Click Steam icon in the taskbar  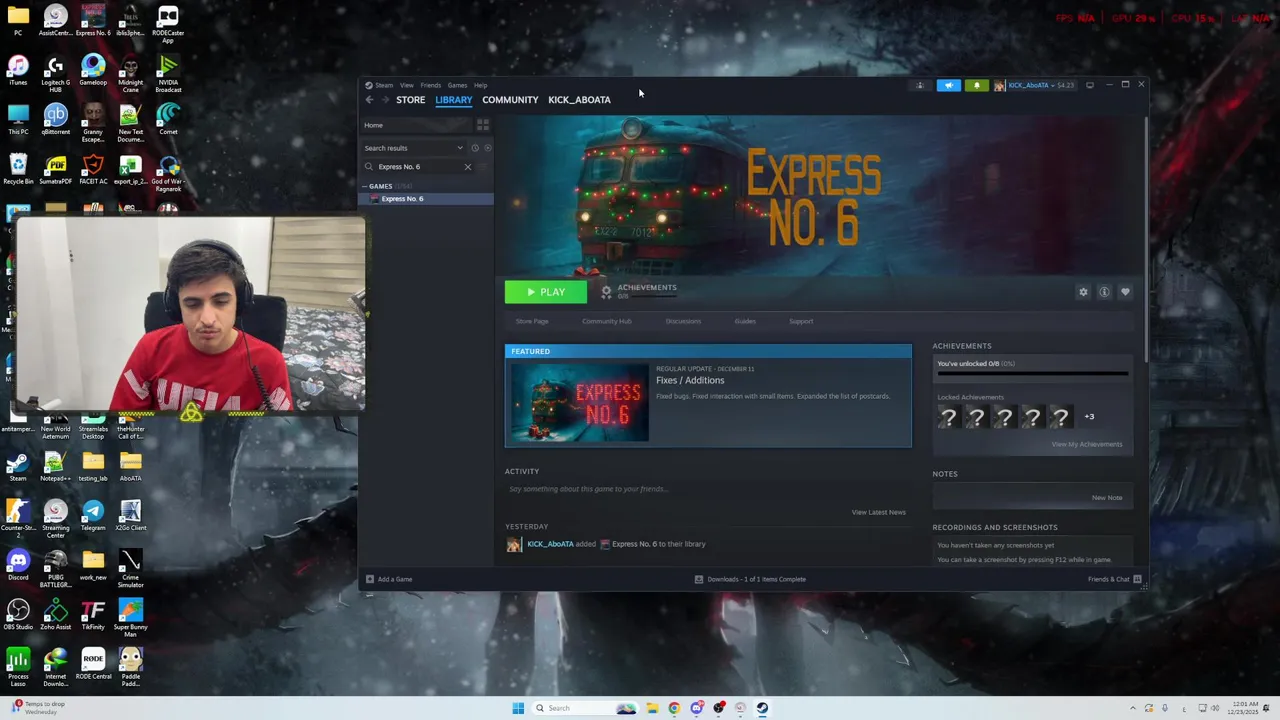pos(762,708)
